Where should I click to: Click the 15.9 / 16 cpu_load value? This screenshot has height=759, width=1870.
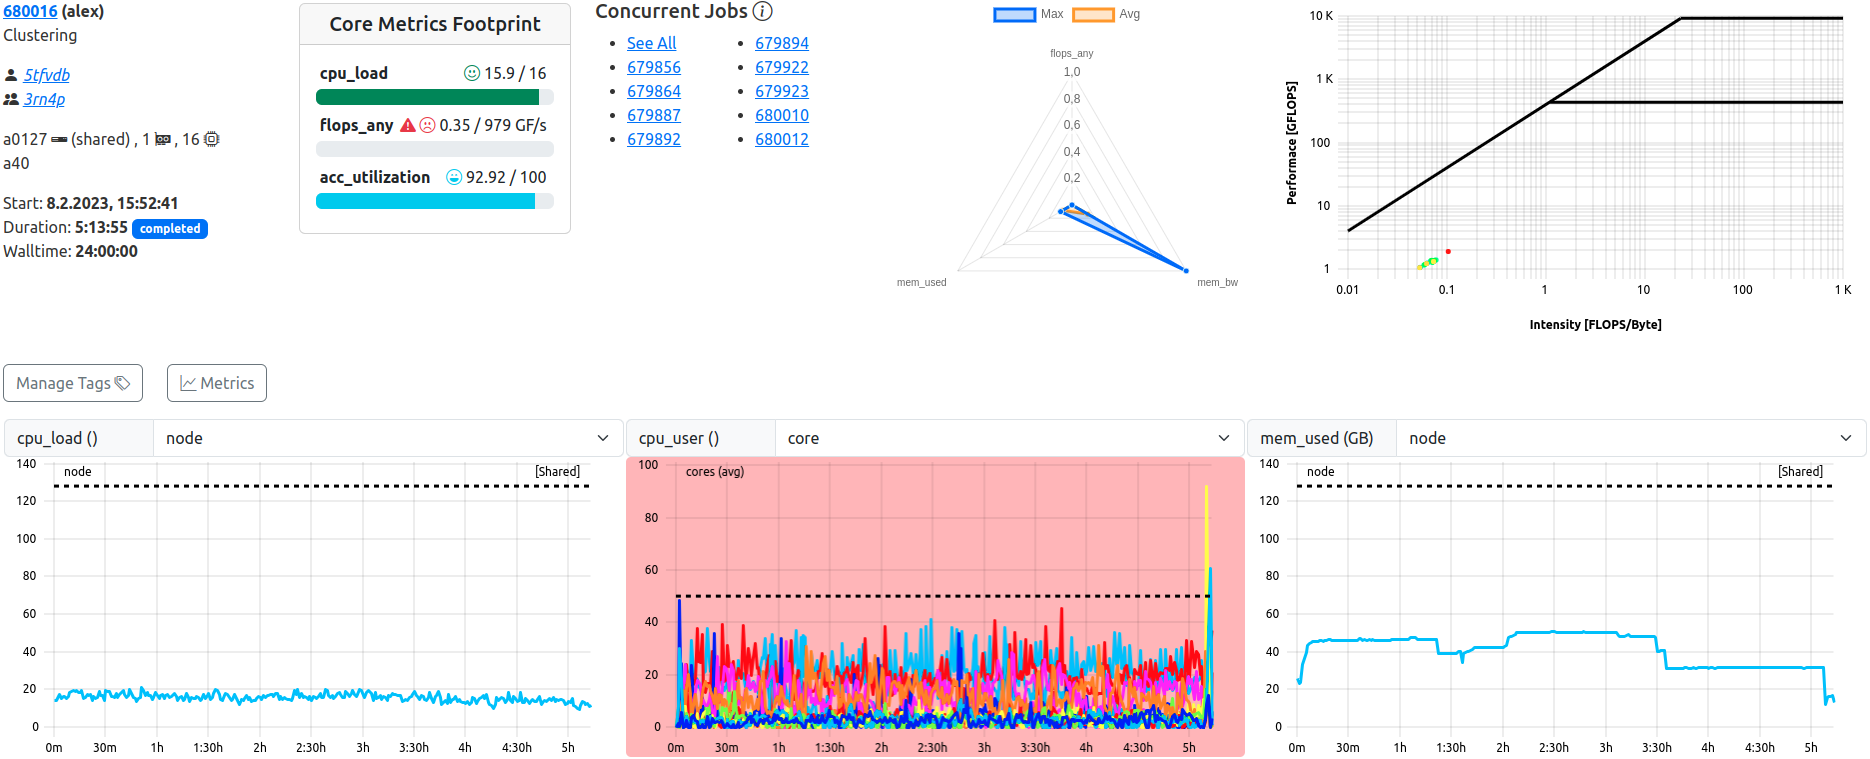tap(515, 73)
